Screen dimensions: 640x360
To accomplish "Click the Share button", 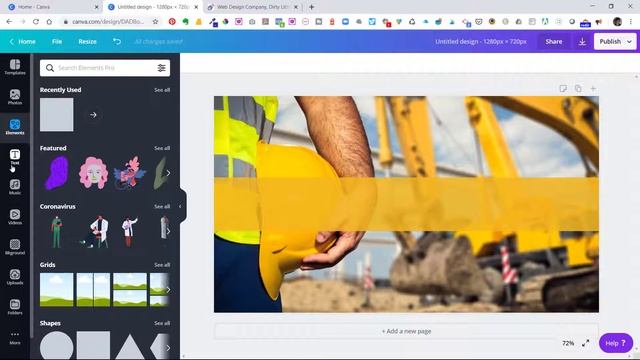I will 553,42.
